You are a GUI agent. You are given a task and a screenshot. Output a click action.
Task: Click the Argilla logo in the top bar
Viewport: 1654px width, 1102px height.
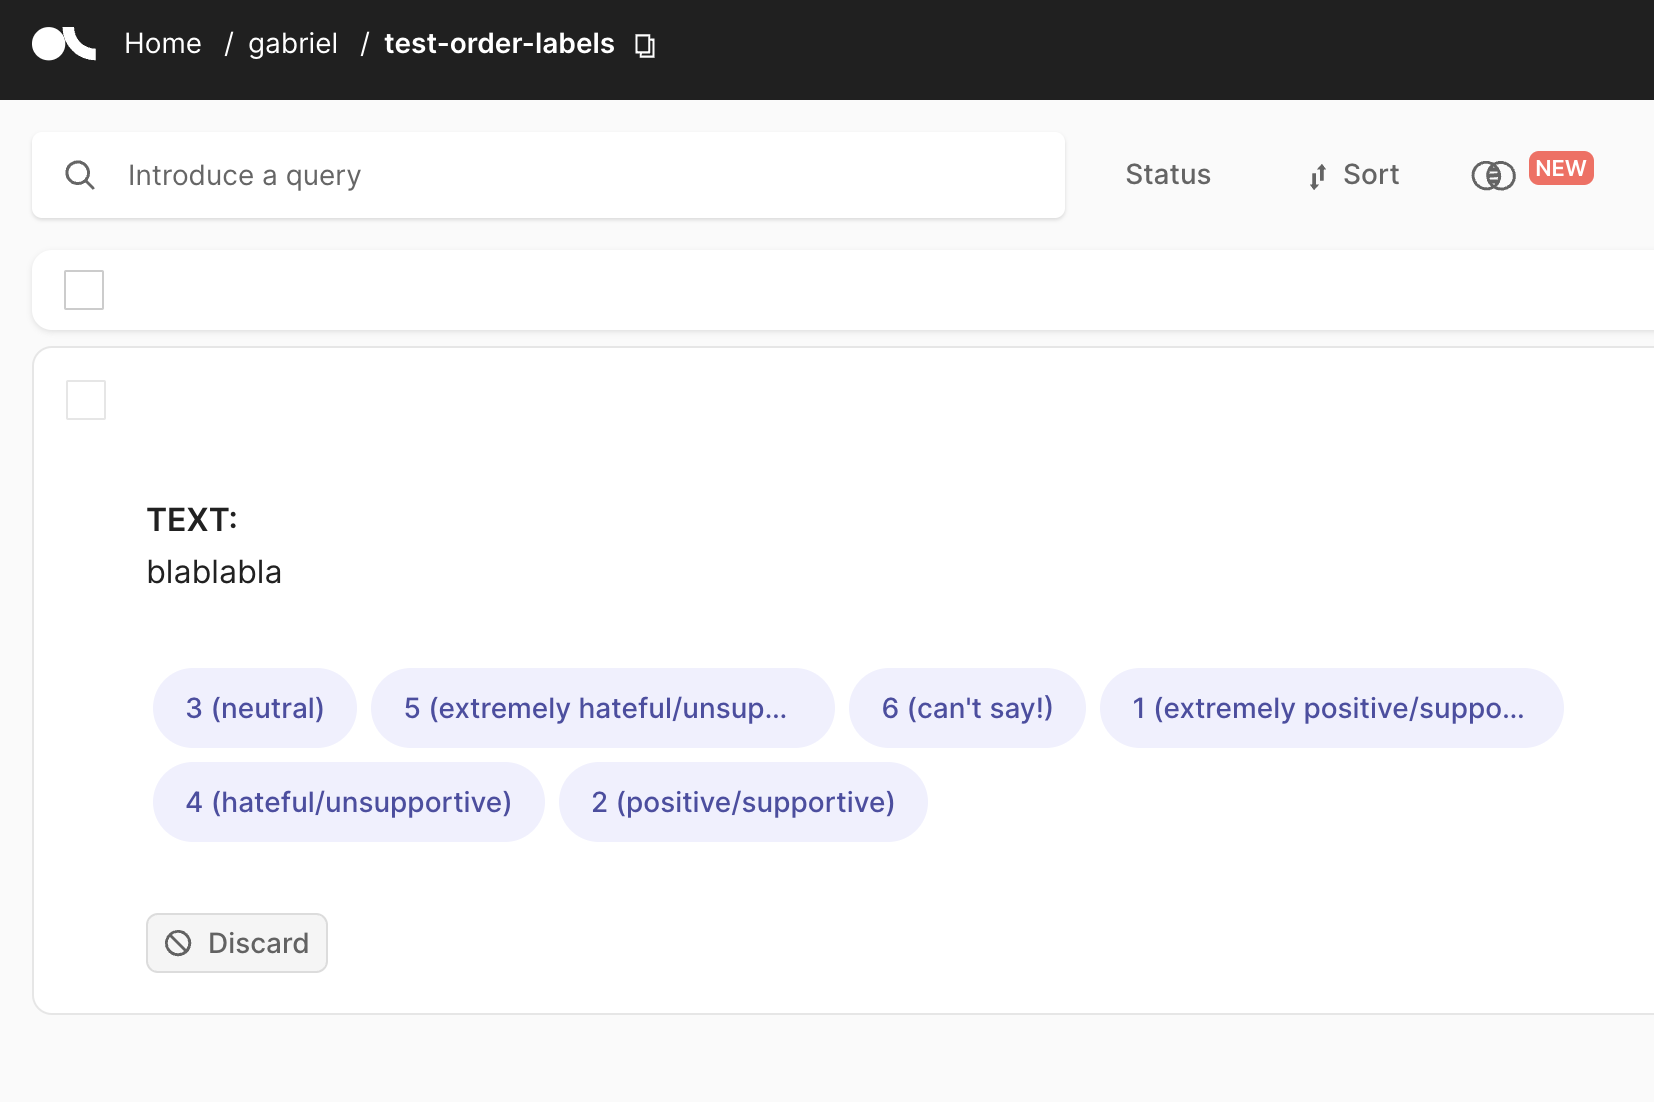click(x=63, y=44)
